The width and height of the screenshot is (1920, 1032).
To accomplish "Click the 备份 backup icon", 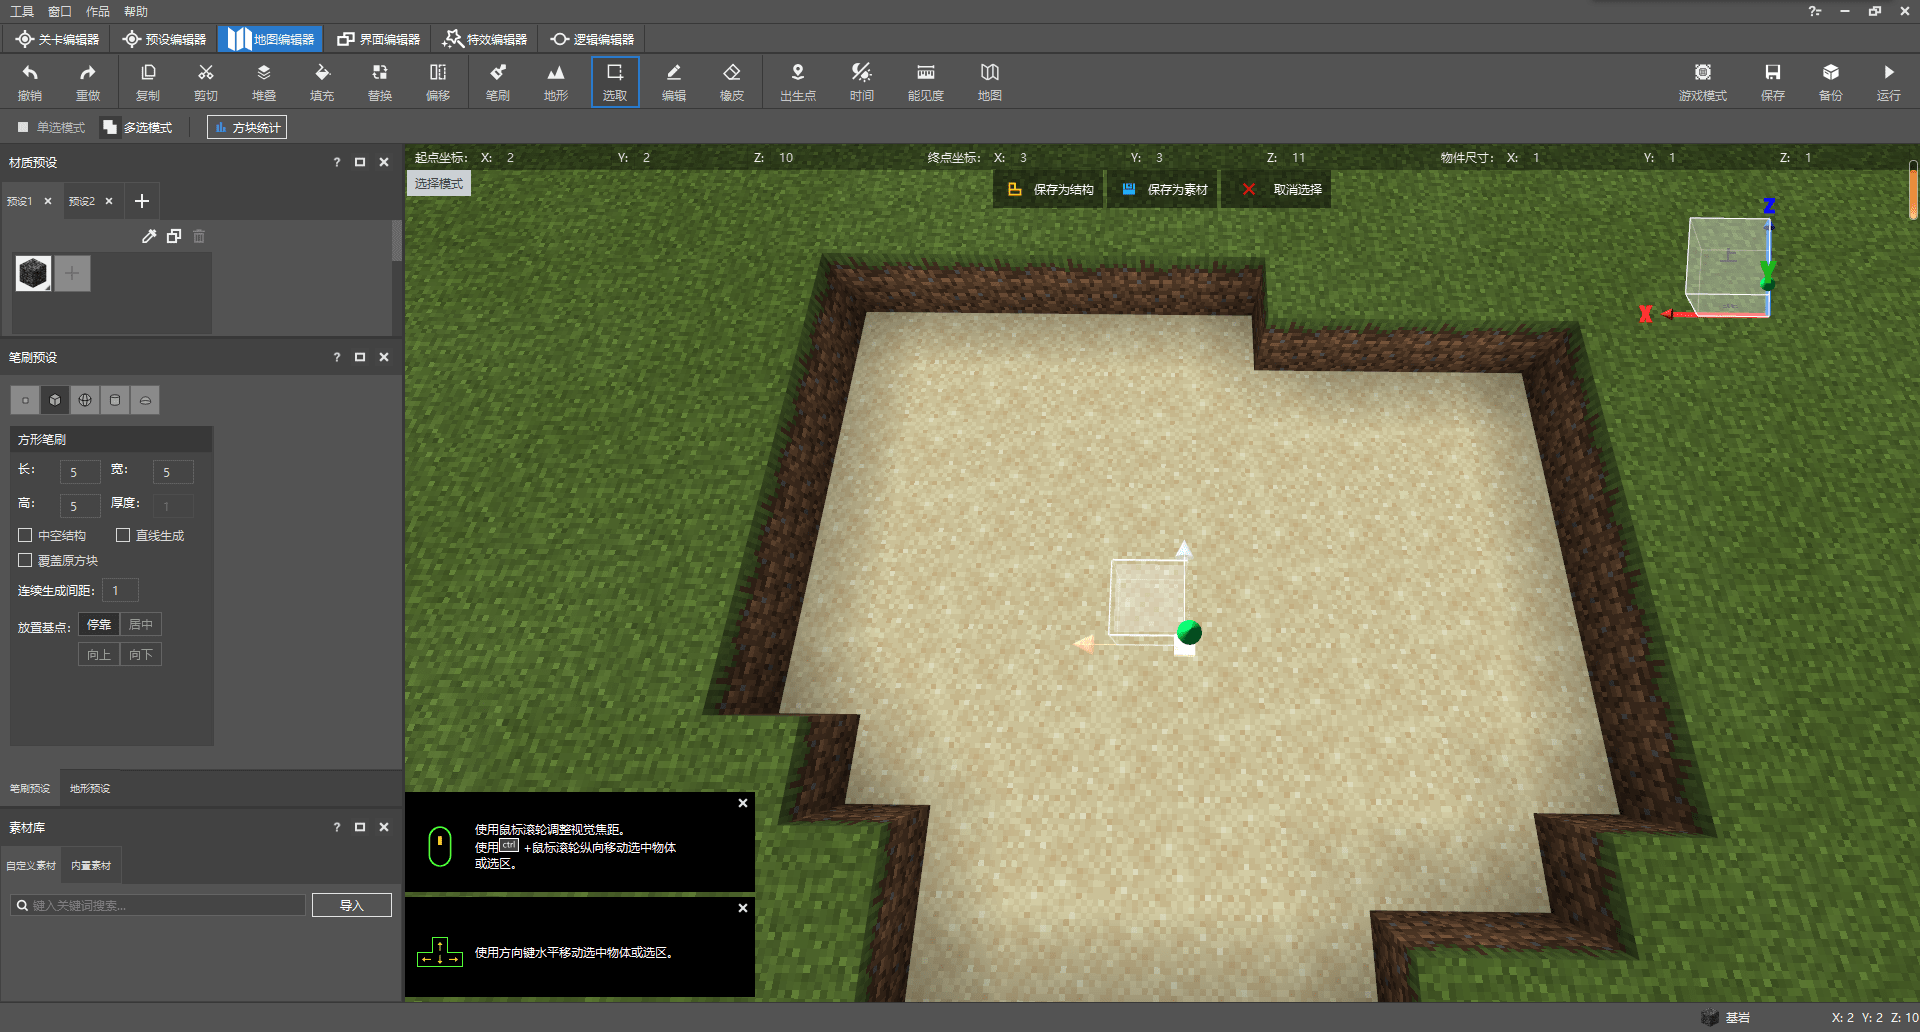I will [x=1831, y=82].
